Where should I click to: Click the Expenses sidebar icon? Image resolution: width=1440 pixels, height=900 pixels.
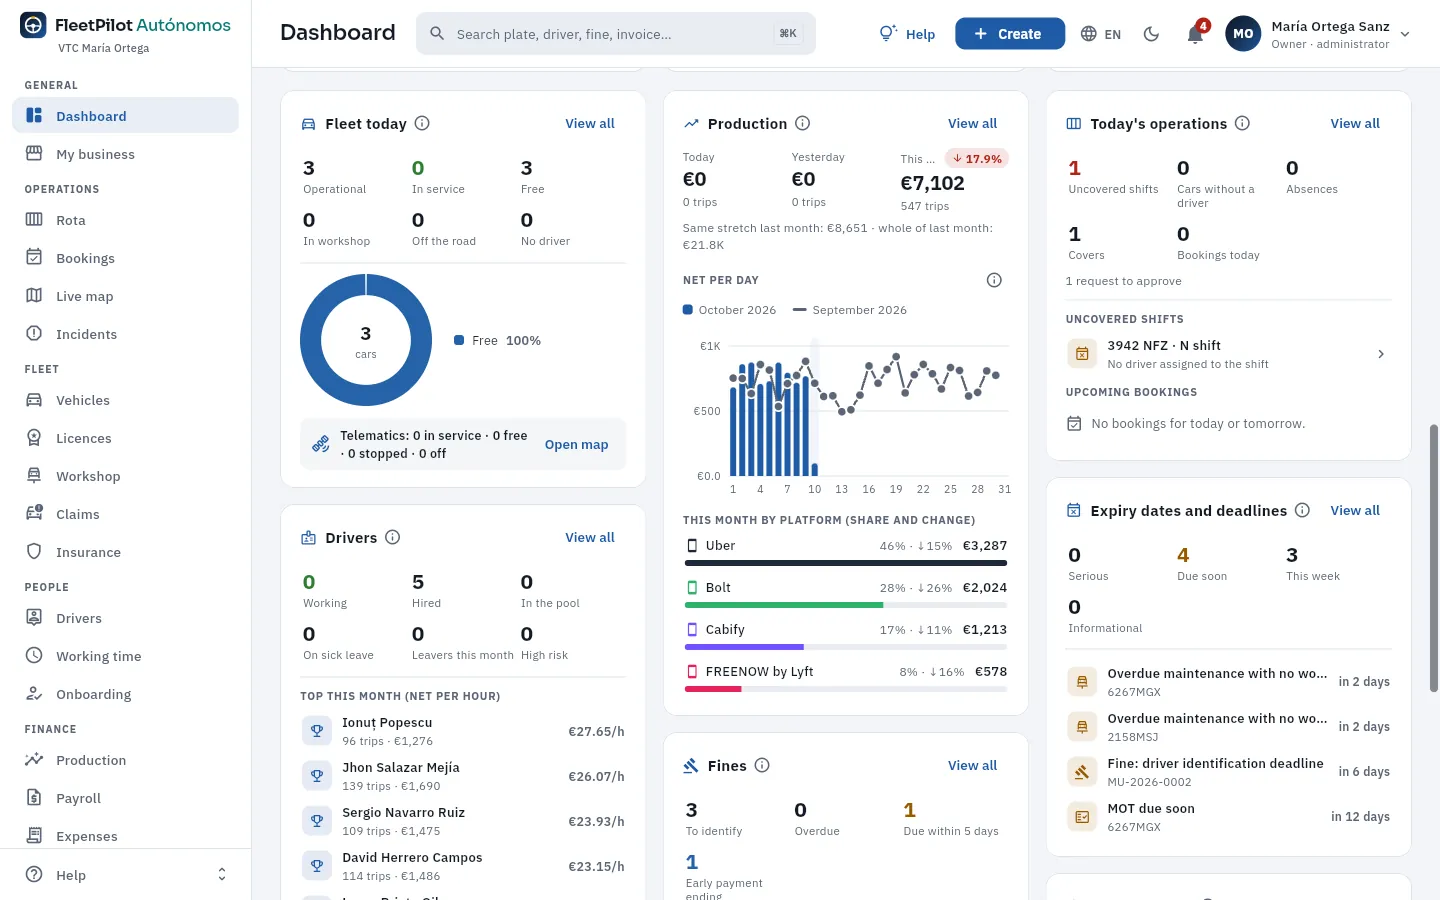pos(34,836)
